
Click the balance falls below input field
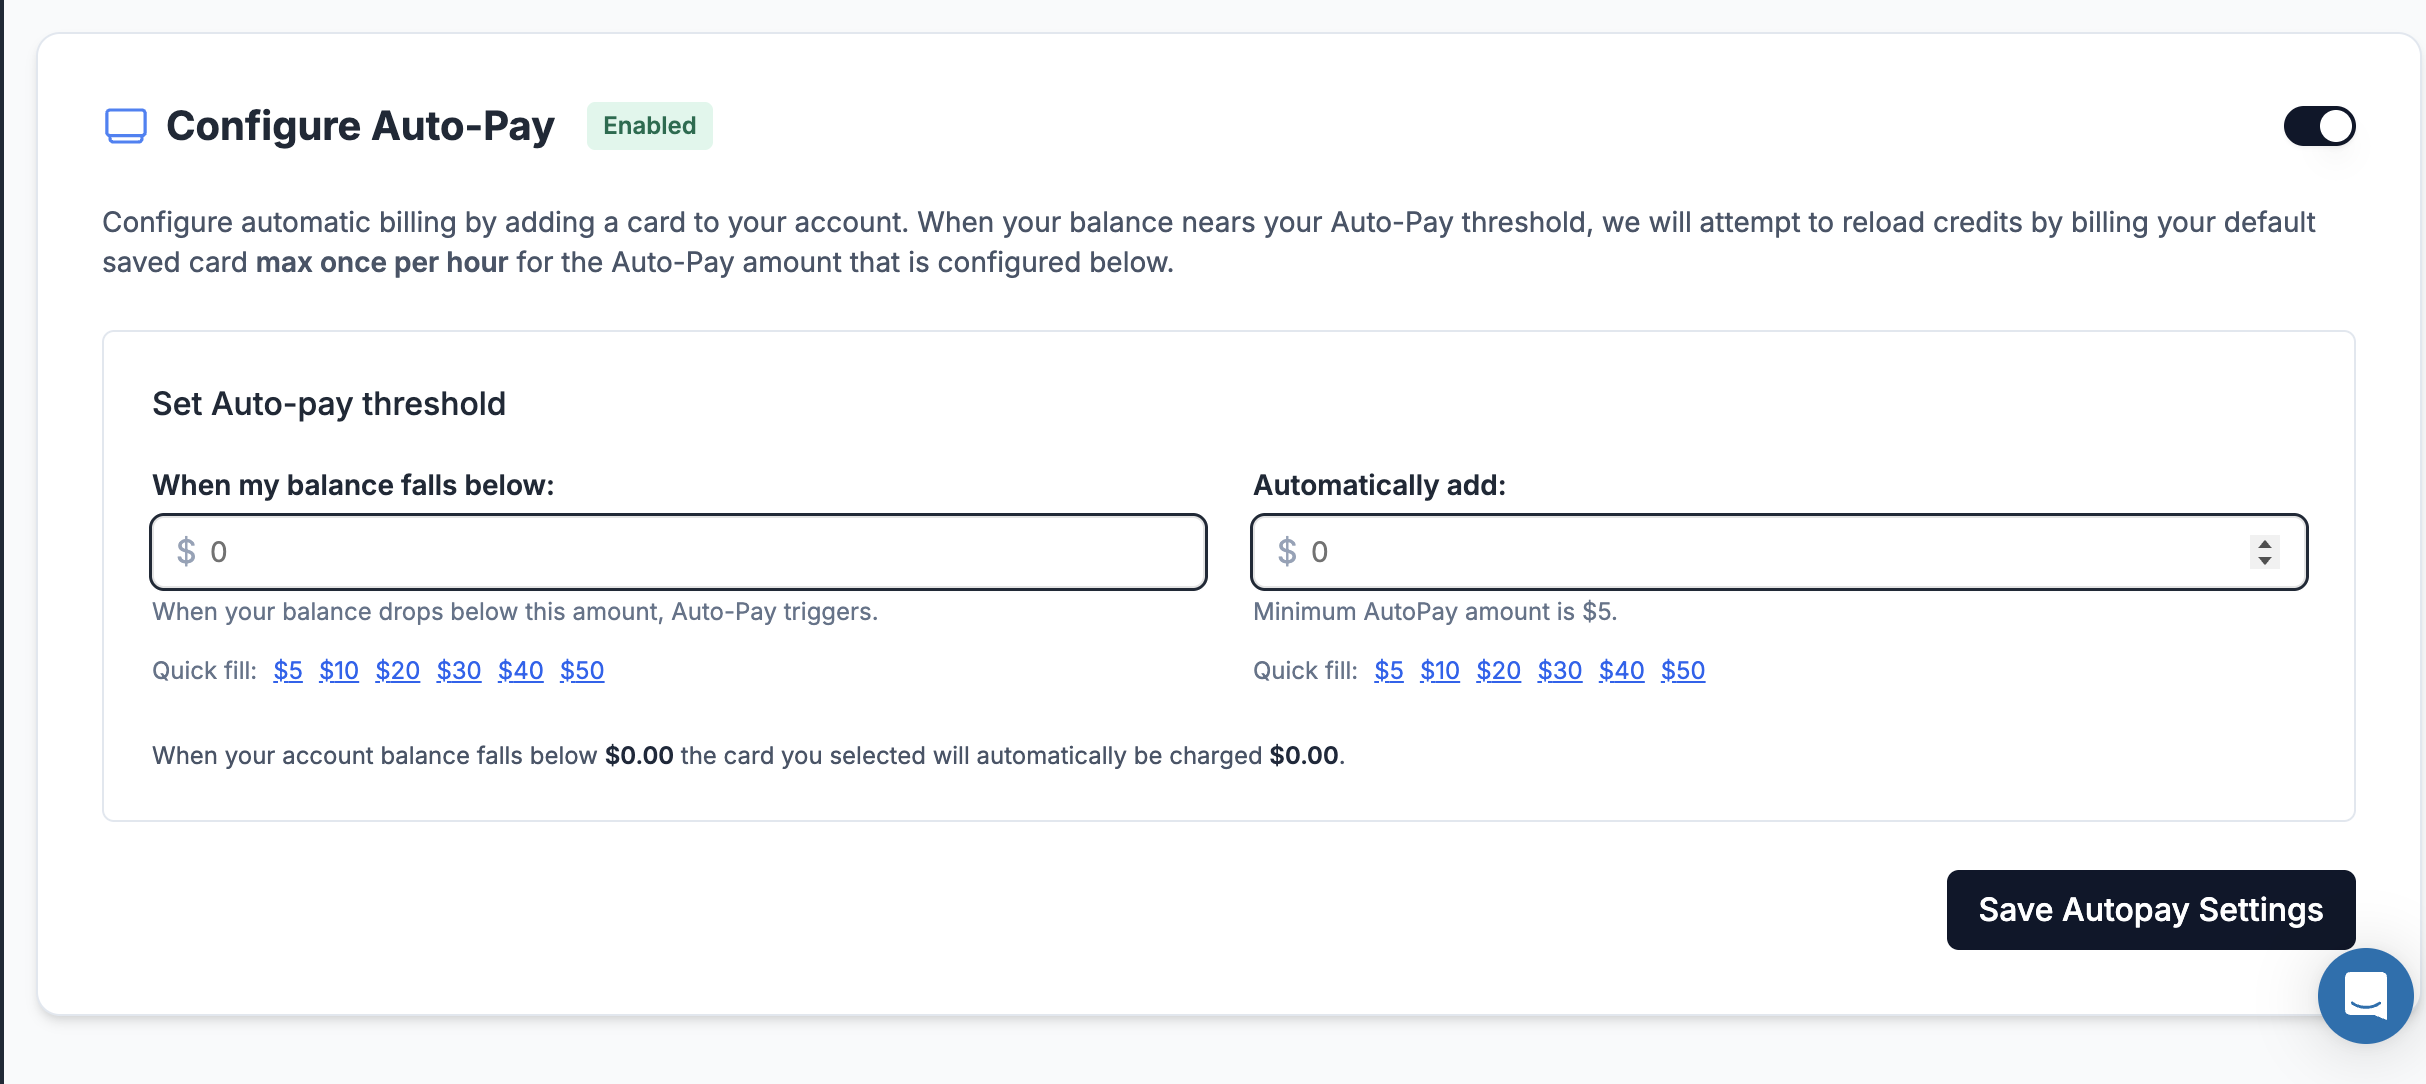(x=678, y=552)
